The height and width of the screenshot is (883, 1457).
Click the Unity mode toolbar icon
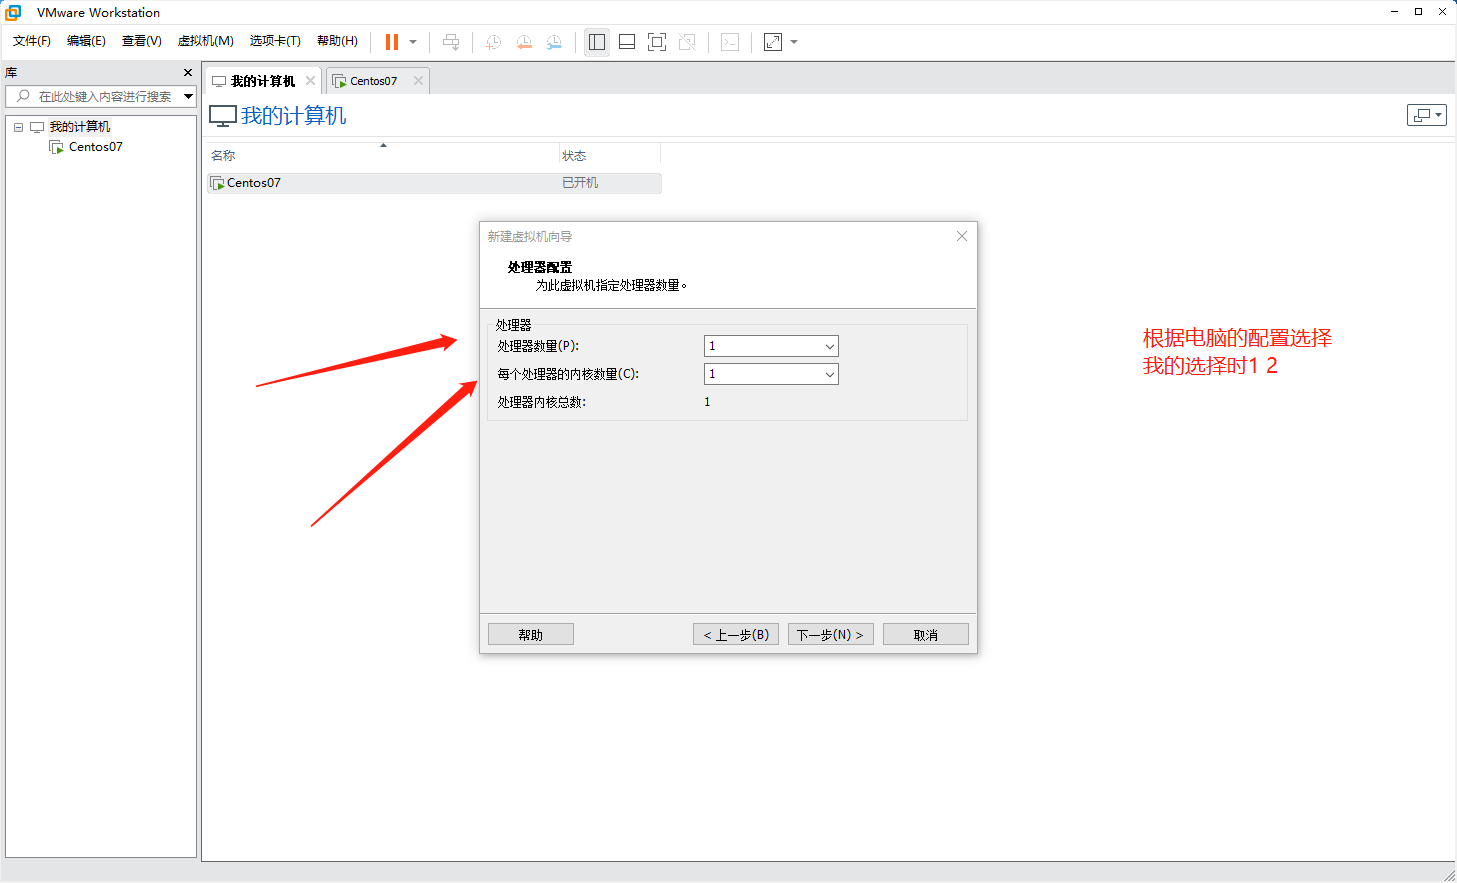click(687, 42)
